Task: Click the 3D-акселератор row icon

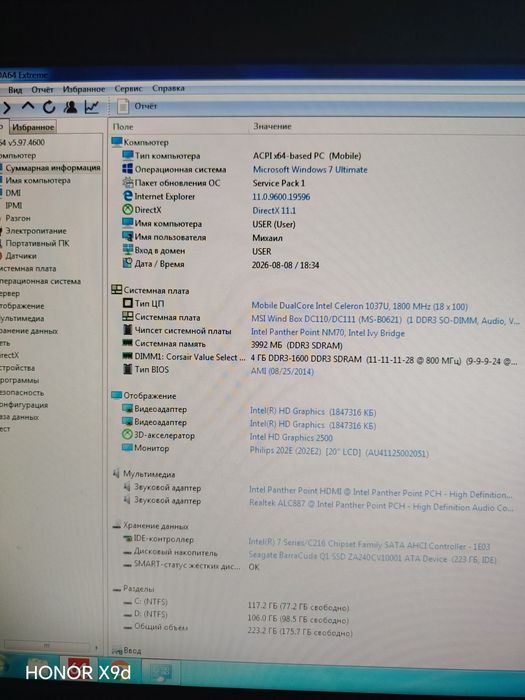Action: coord(127,434)
